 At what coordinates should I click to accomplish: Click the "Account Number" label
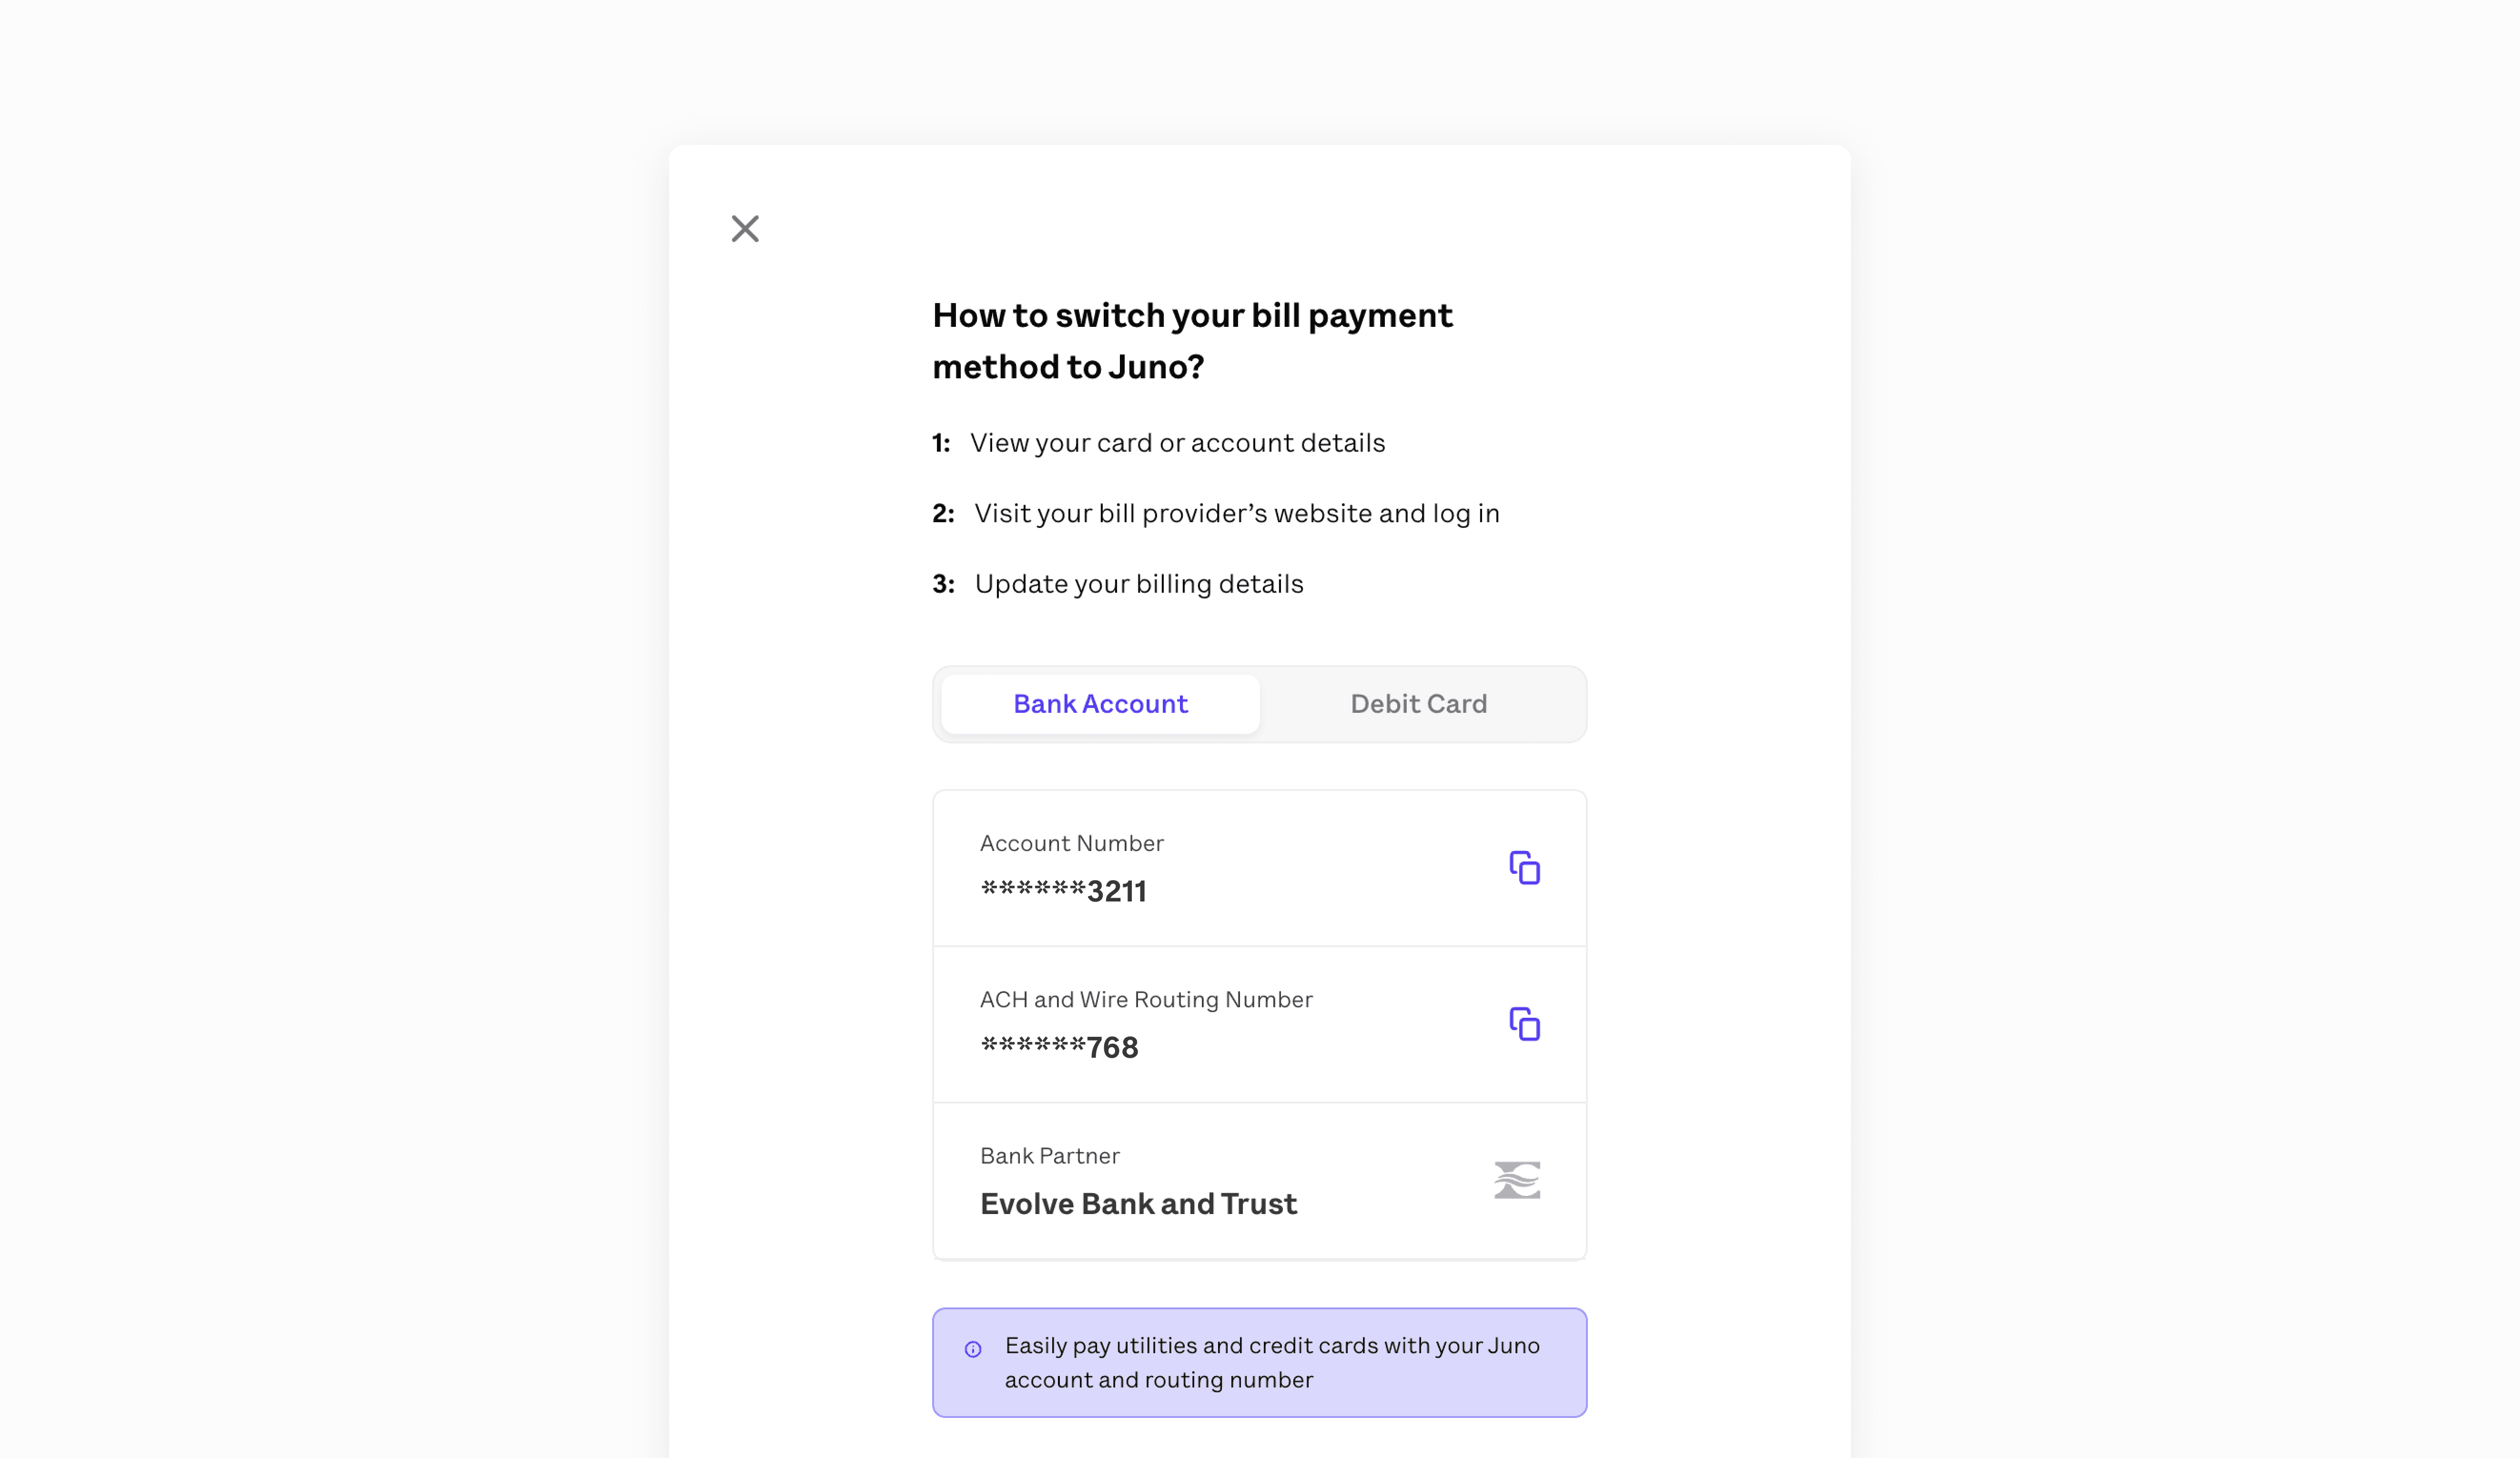(x=1071, y=843)
